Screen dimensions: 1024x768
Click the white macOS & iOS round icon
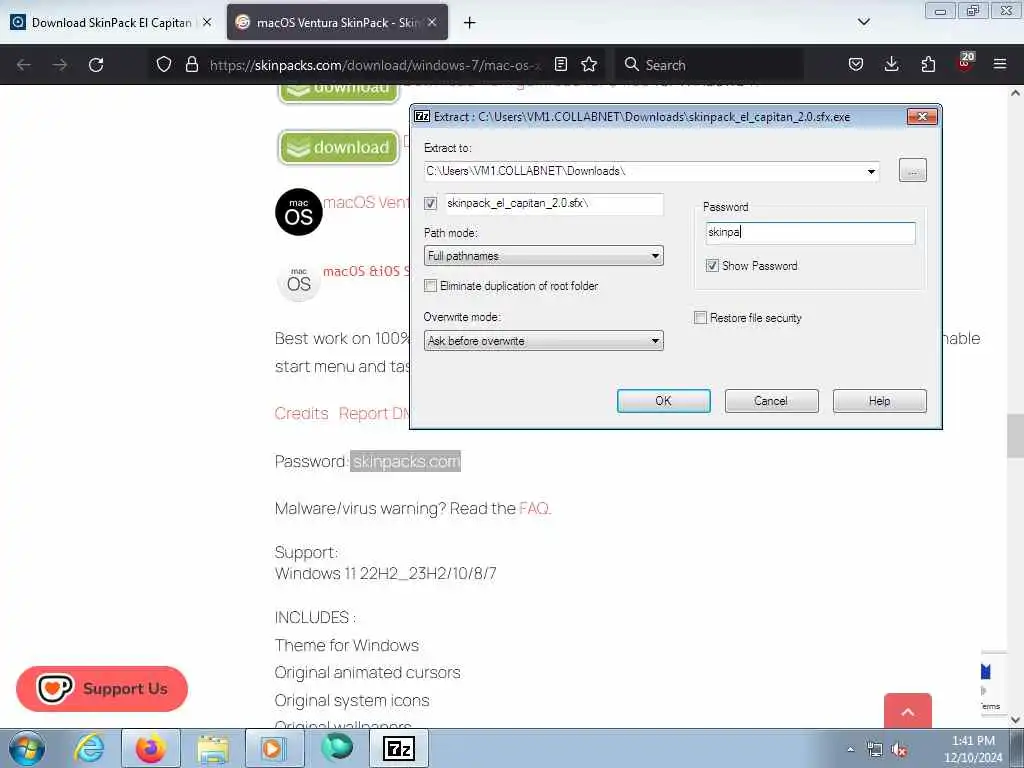298,281
